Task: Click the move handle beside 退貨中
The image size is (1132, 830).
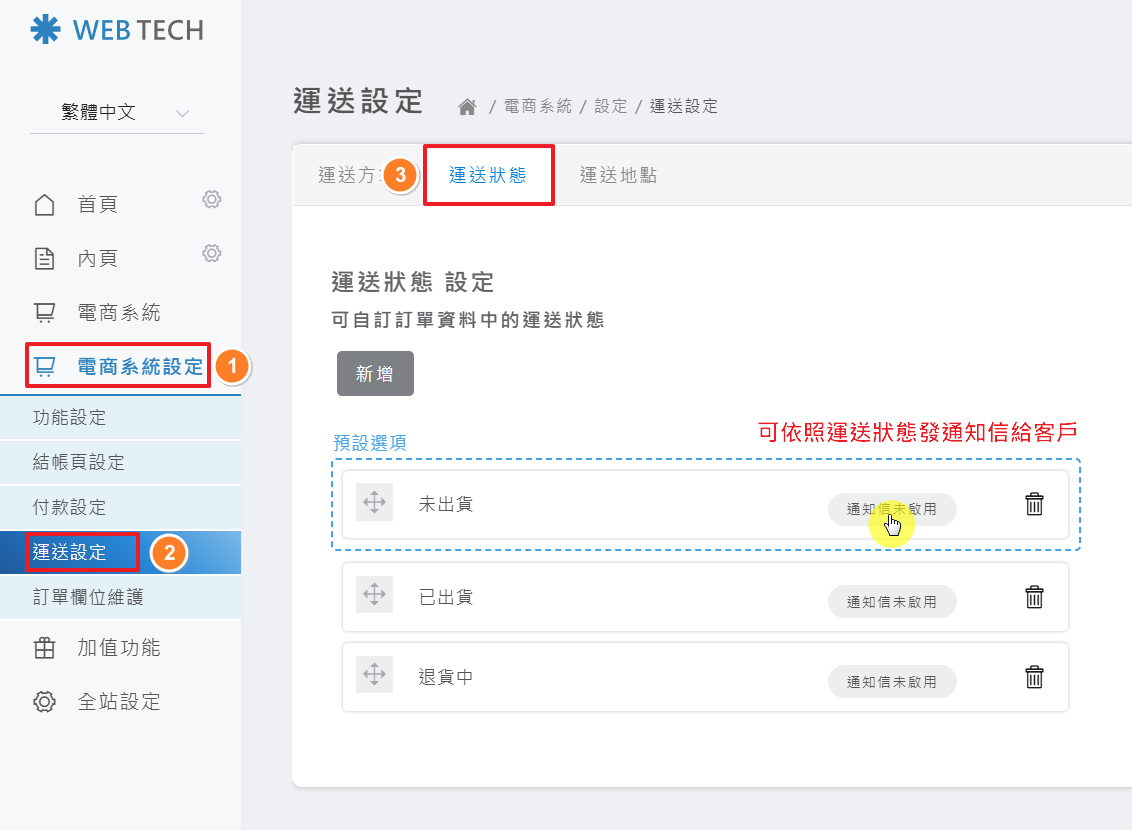Action: (x=374, y=675)
